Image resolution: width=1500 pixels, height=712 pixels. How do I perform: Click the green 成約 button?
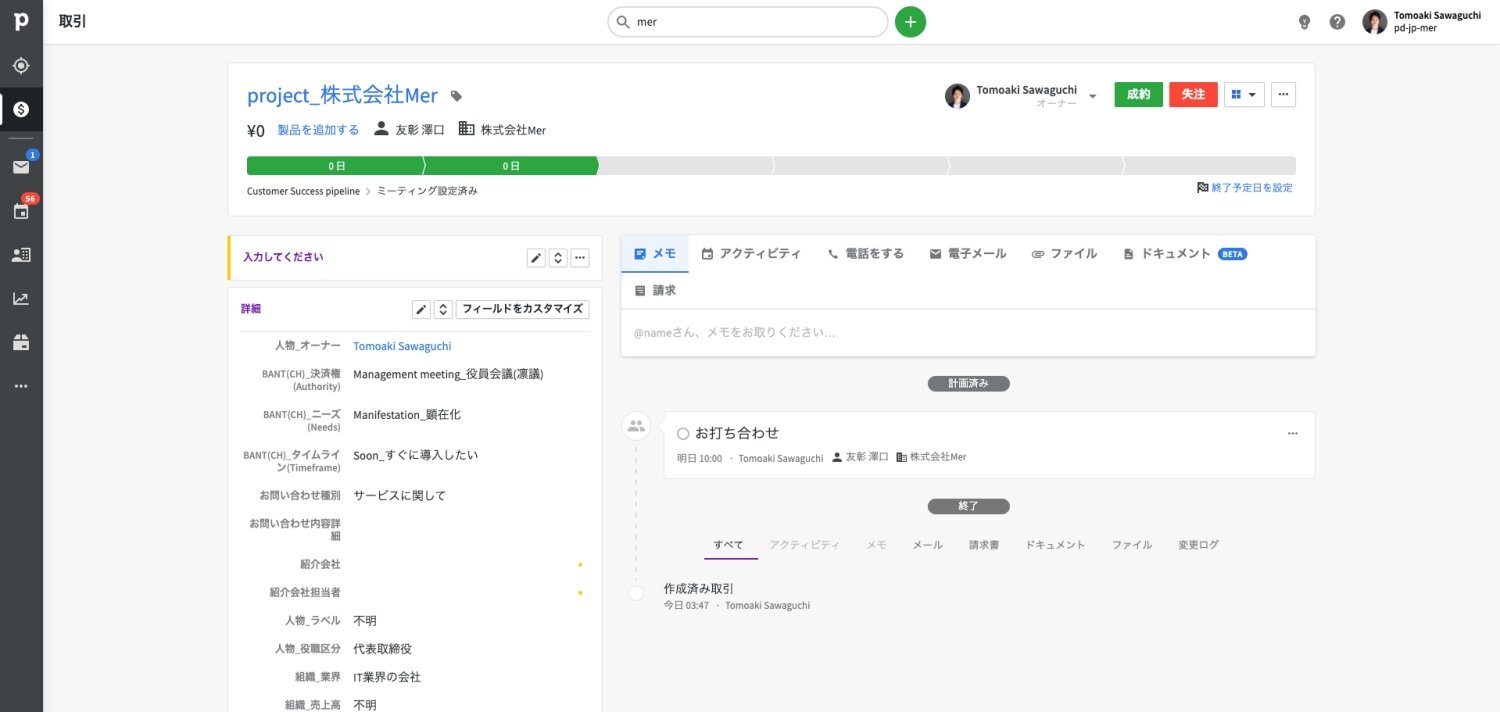point(1138,95)
